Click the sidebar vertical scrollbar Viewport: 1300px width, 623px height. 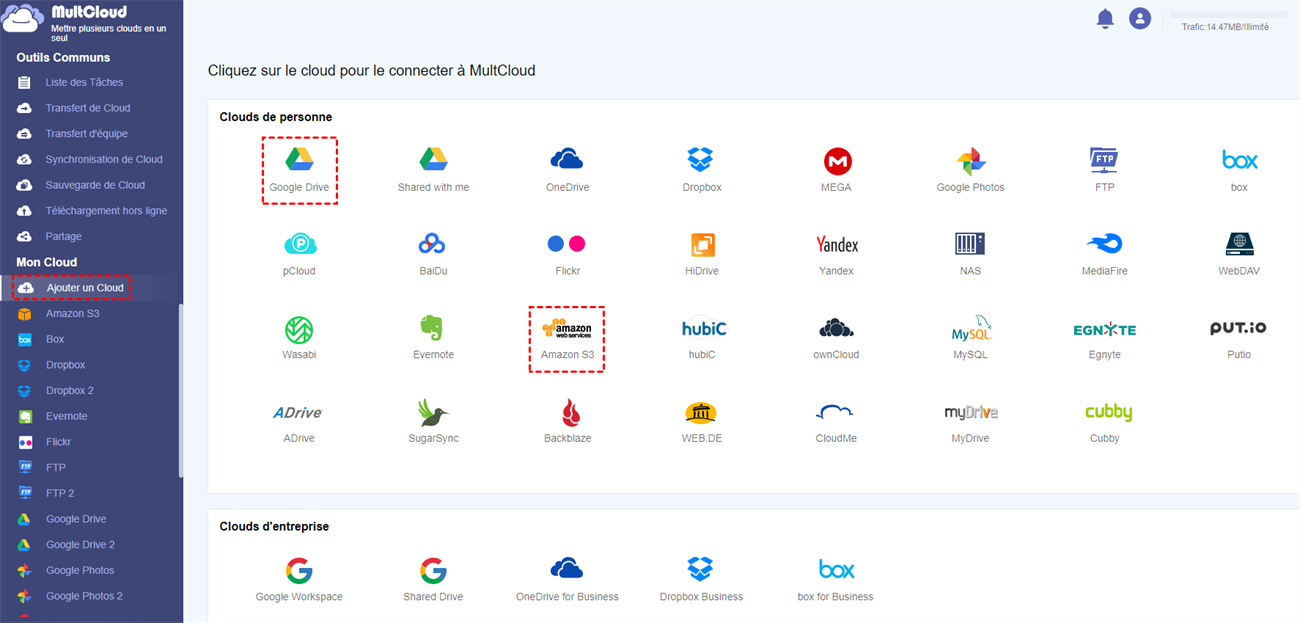pos(181,390)
